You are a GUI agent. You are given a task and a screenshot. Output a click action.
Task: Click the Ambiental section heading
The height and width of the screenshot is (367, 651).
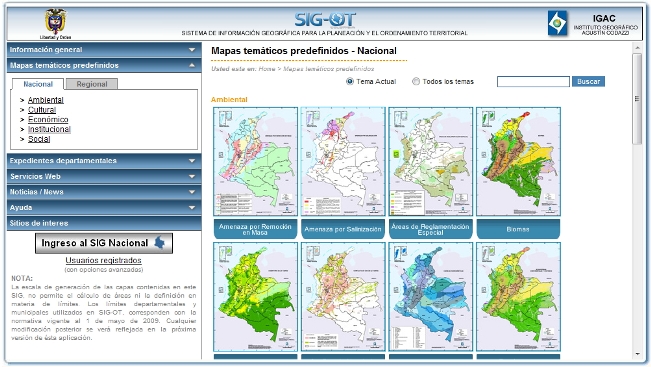click(x=229, y=100)
